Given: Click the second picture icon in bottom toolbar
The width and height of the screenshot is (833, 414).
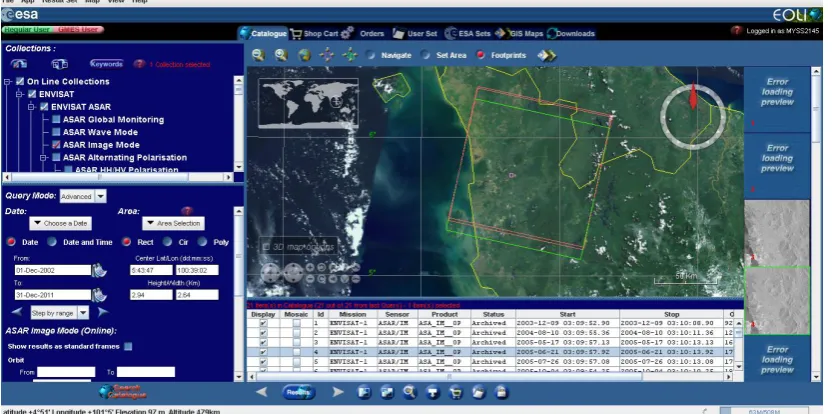Looking at the screenshot, I should point(387,393).
